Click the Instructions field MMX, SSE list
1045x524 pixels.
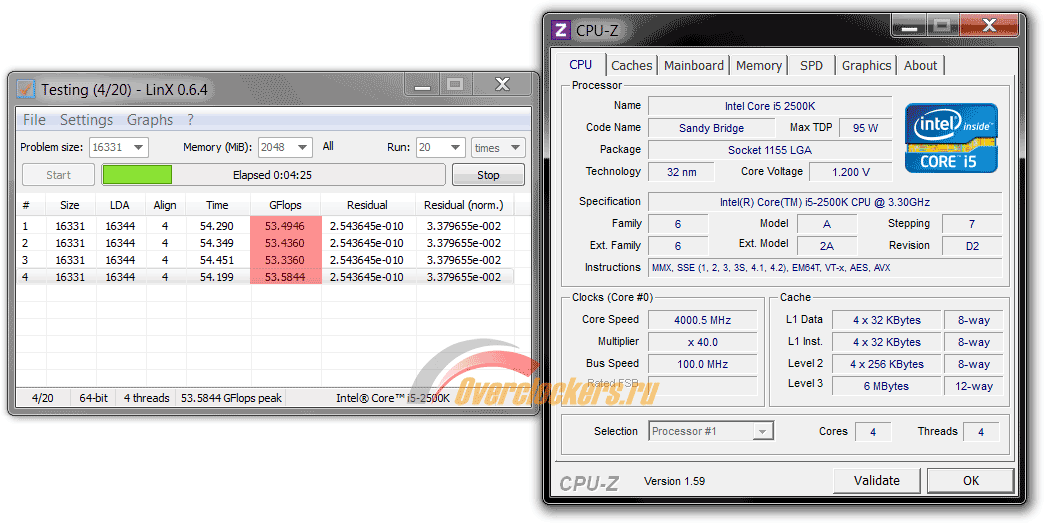point(825,268)
